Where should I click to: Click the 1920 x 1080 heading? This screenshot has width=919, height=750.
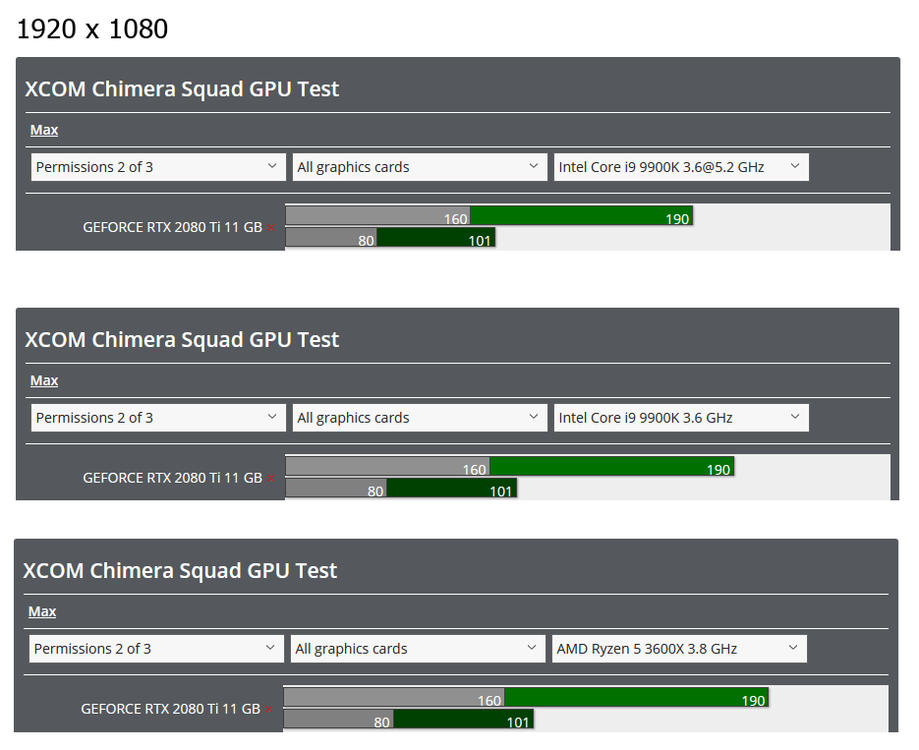92,29
